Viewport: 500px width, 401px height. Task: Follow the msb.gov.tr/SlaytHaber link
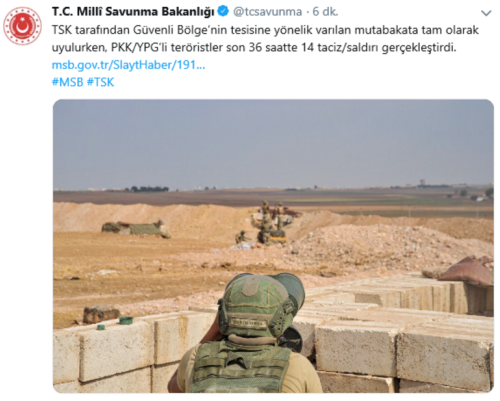(128, 65)
